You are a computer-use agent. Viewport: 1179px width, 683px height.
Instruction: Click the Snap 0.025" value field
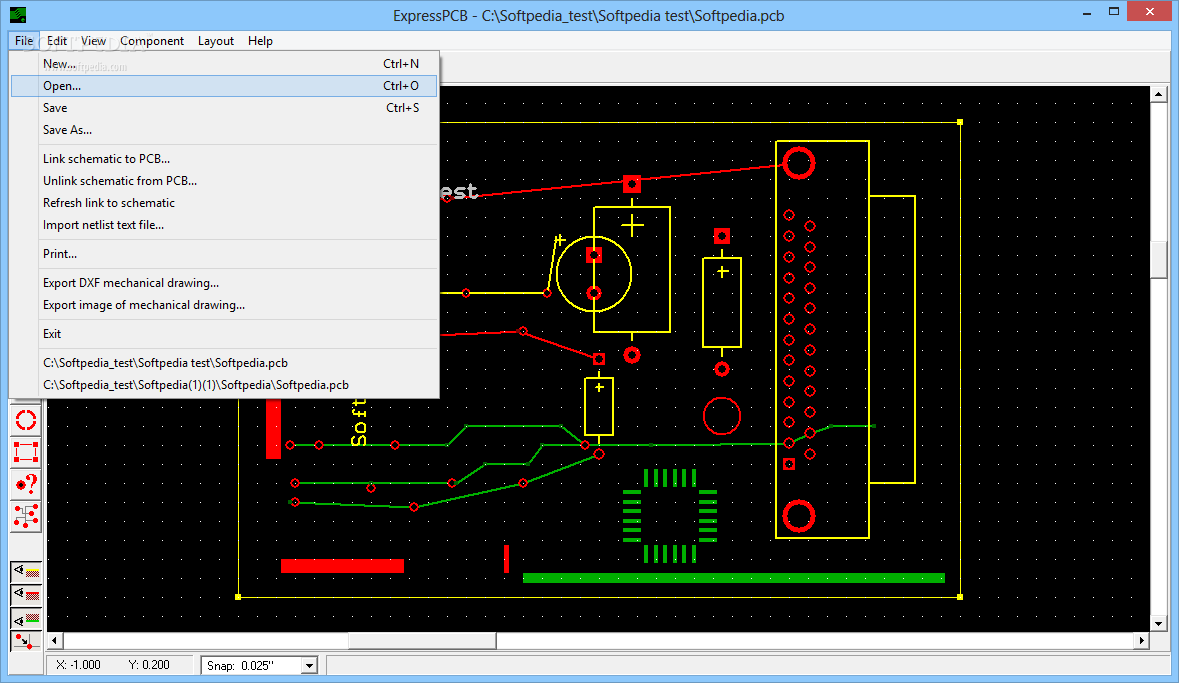tap(252, 665)
